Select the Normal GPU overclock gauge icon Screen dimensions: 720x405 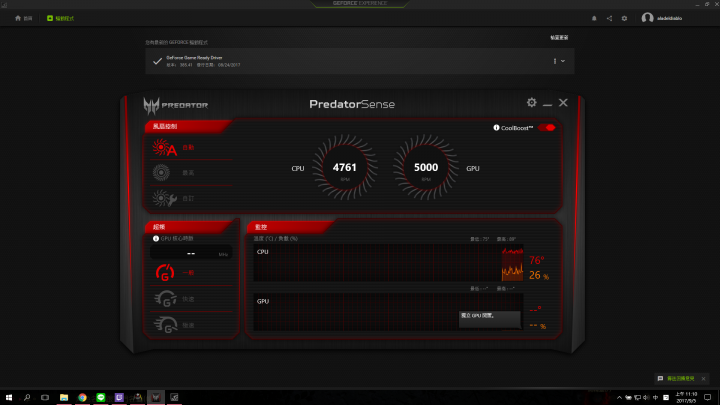click(x=165, y=273)
